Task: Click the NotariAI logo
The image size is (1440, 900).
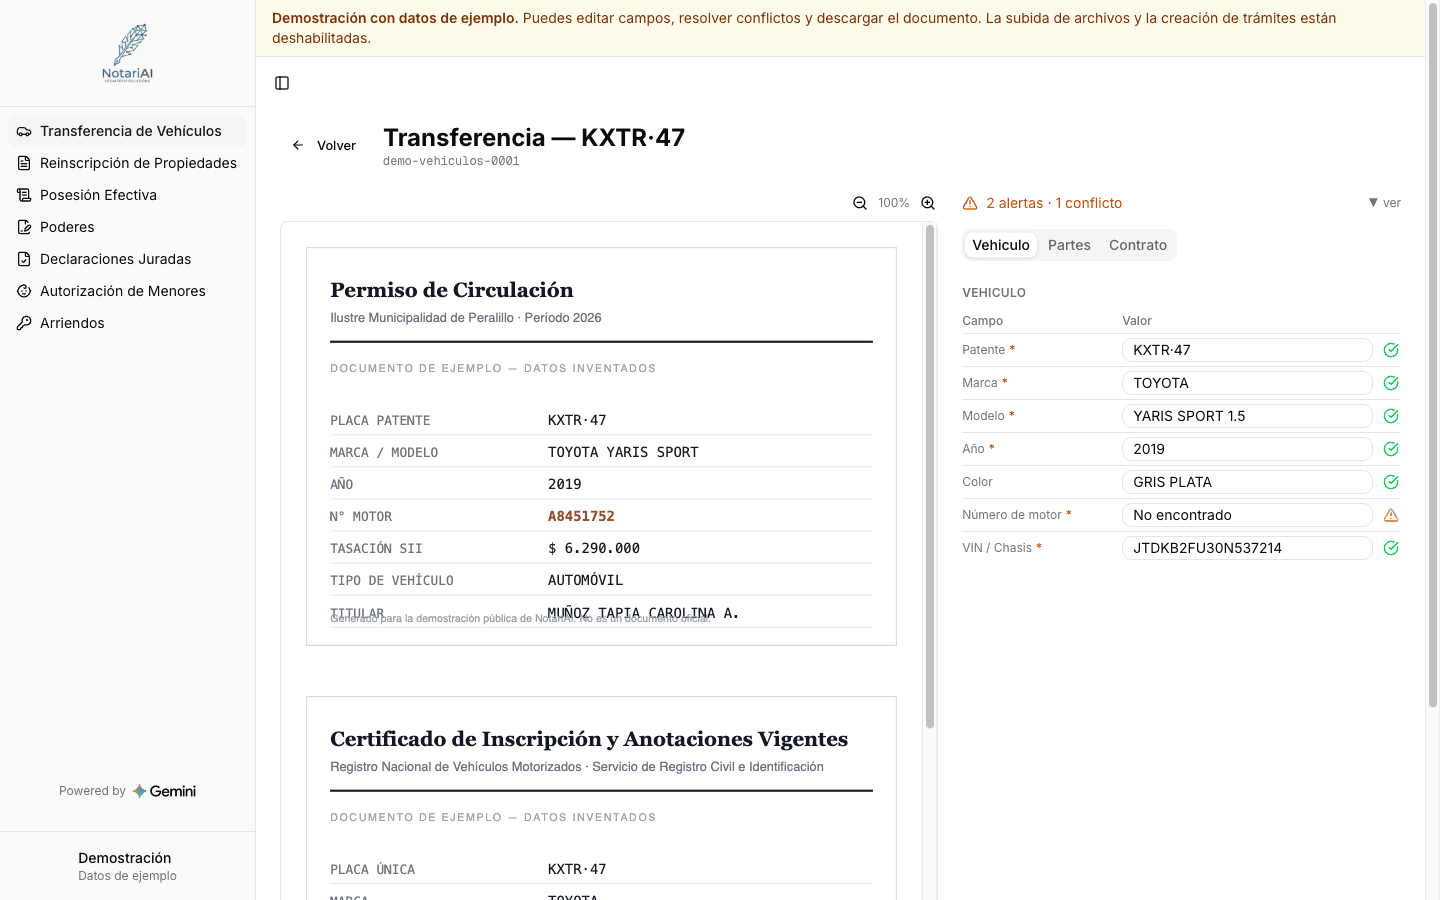Action: 128,53
